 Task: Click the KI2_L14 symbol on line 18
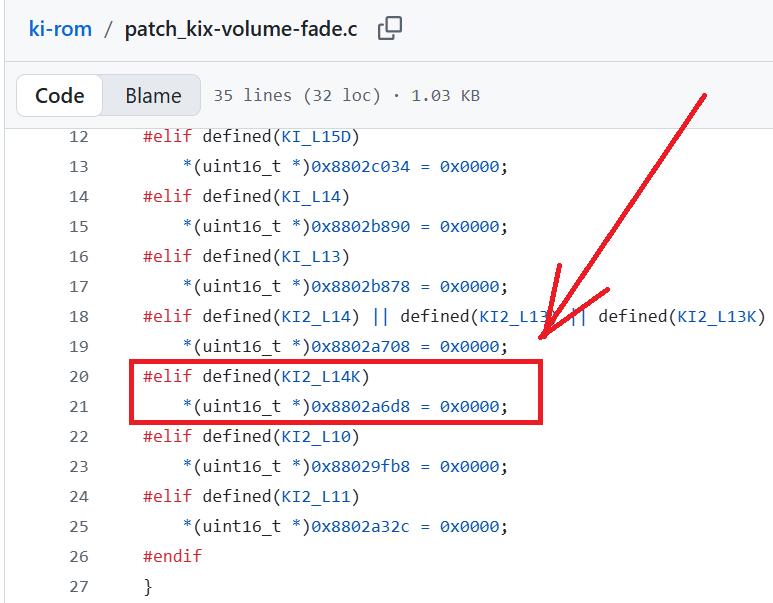tap(316, 317)
